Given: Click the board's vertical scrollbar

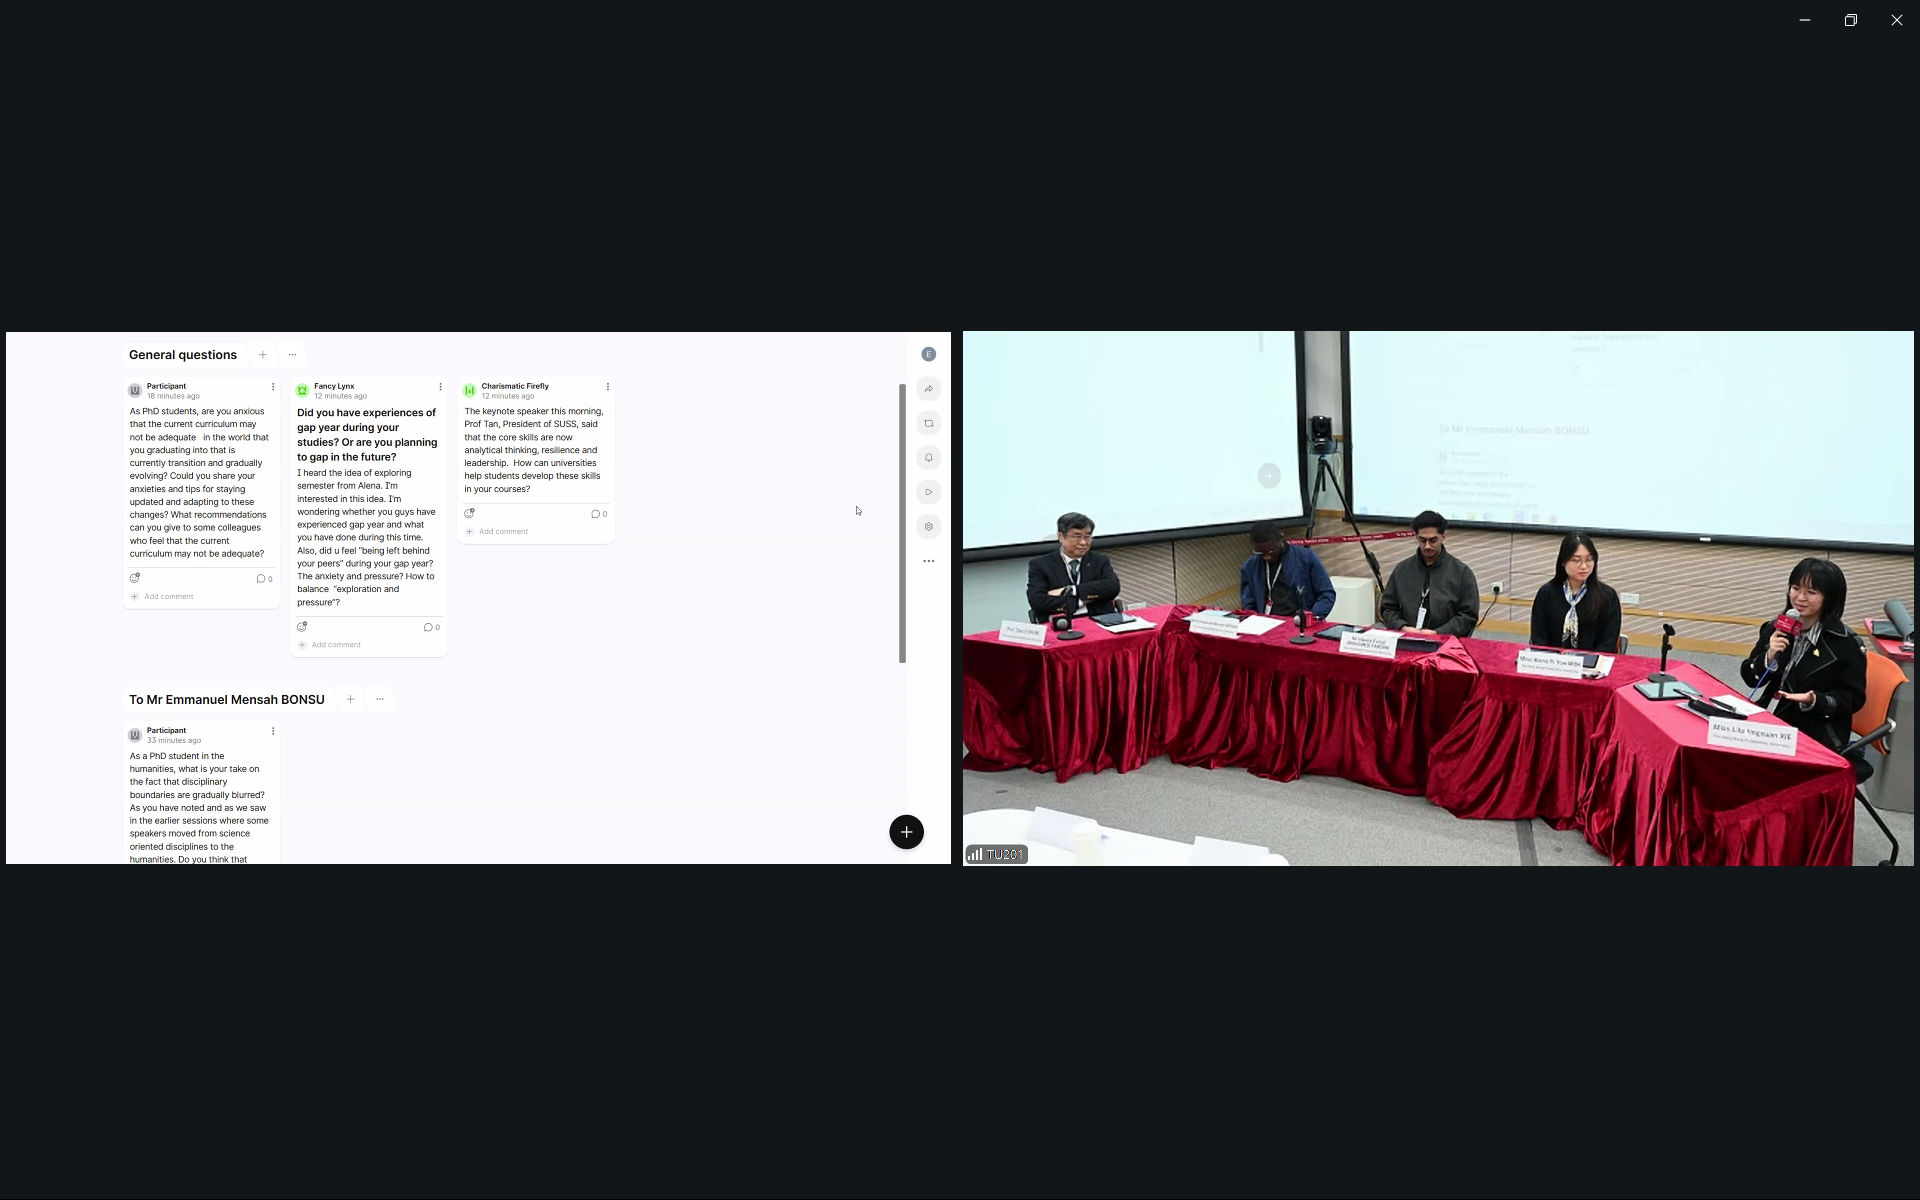Looking at the screenshot, I should click(902, 523).
